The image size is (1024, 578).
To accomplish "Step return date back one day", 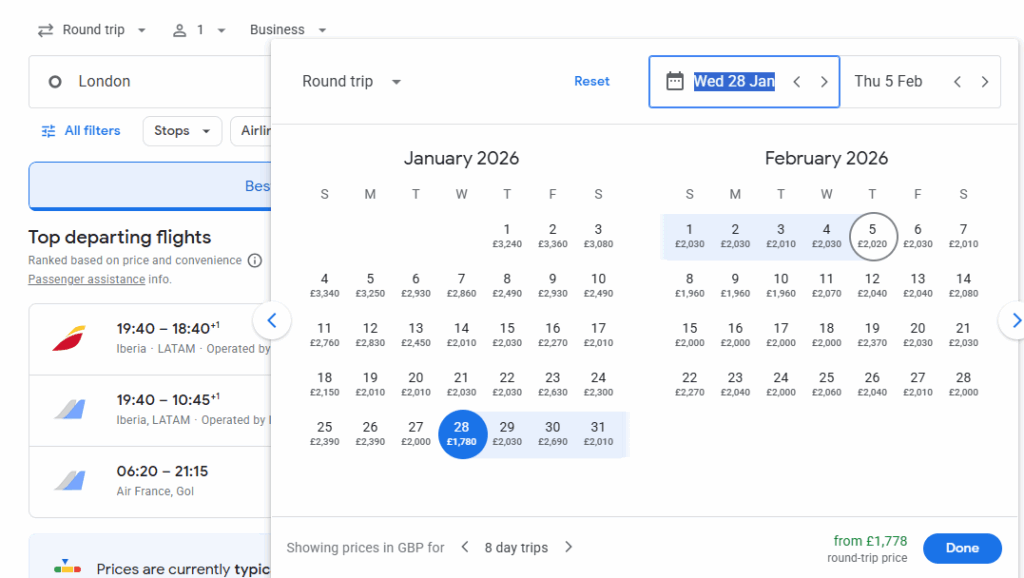I will point(957,82).
